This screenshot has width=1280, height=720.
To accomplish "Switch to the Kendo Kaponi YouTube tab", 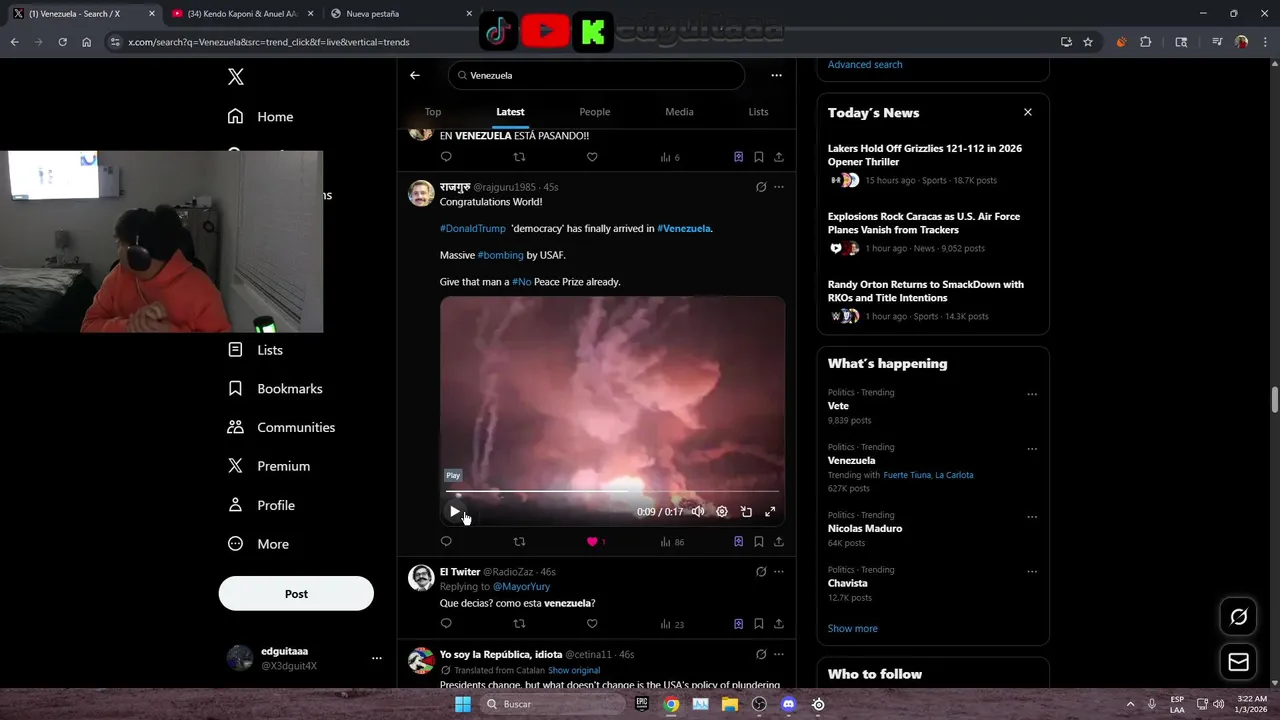I will coord(243,14).
